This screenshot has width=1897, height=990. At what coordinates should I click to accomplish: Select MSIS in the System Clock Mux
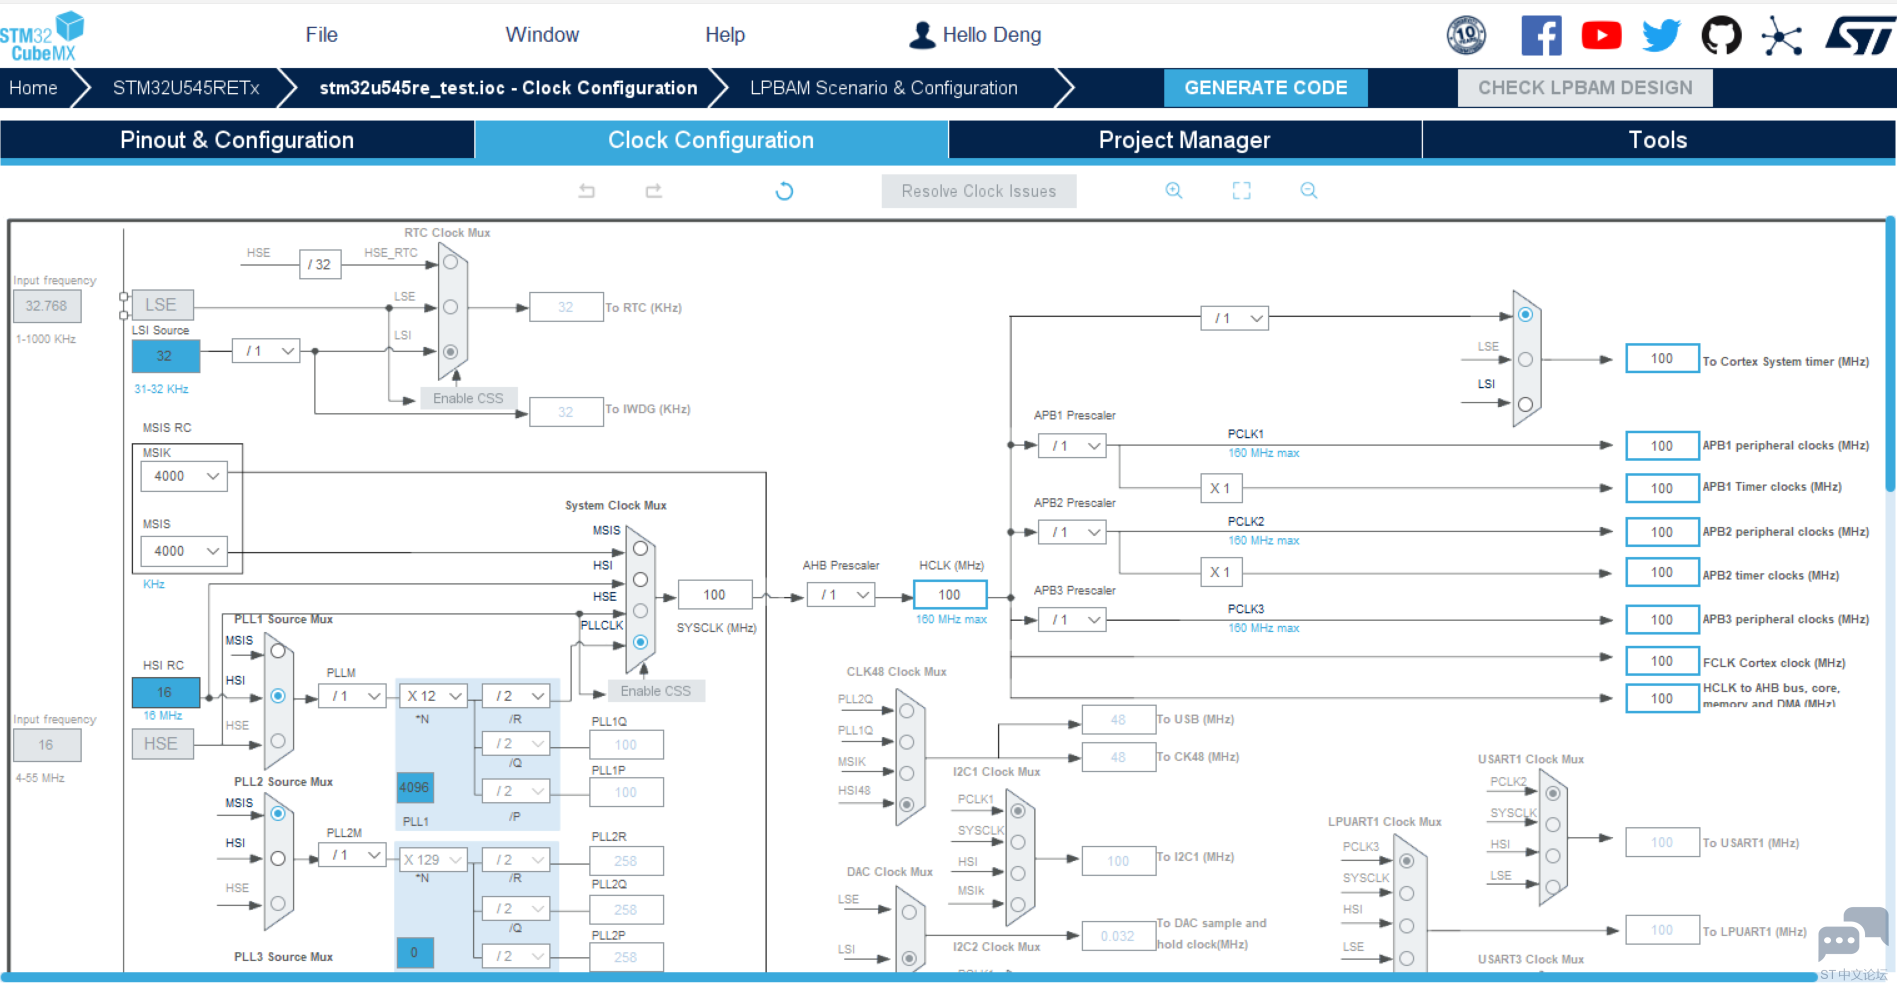tap(641, 548)
